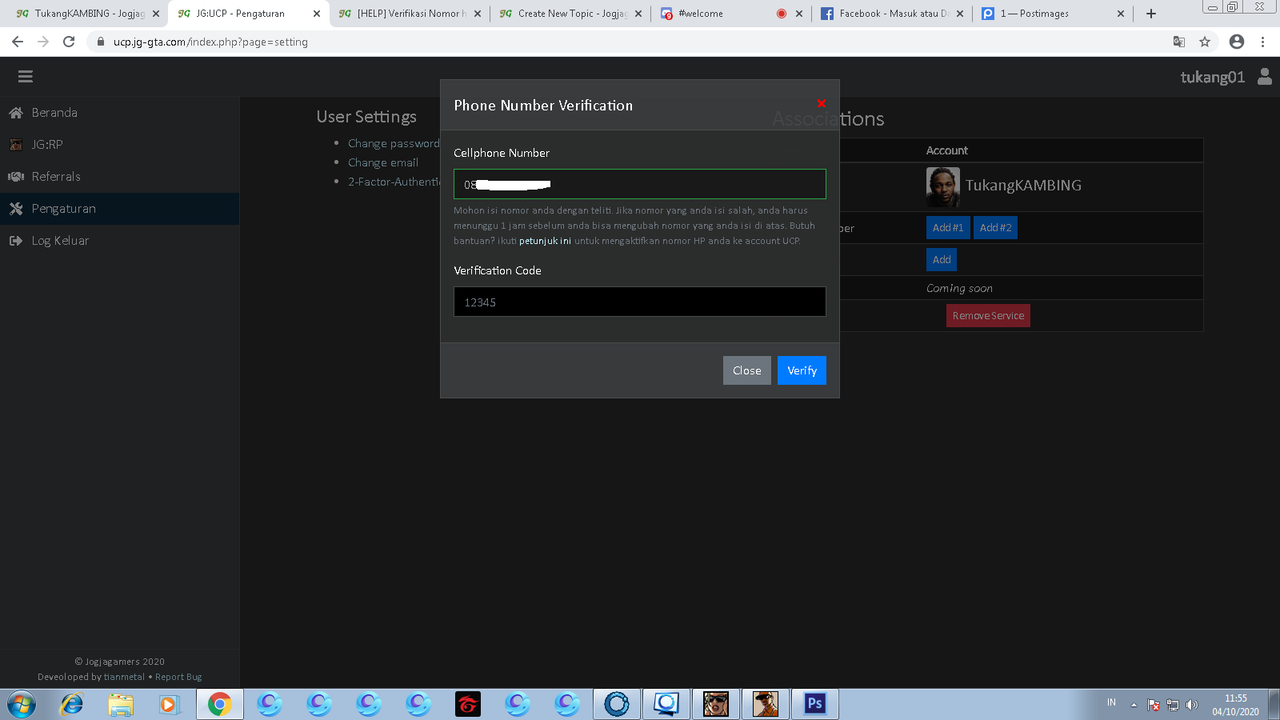Click the Change password link

(x=393, y=143)
